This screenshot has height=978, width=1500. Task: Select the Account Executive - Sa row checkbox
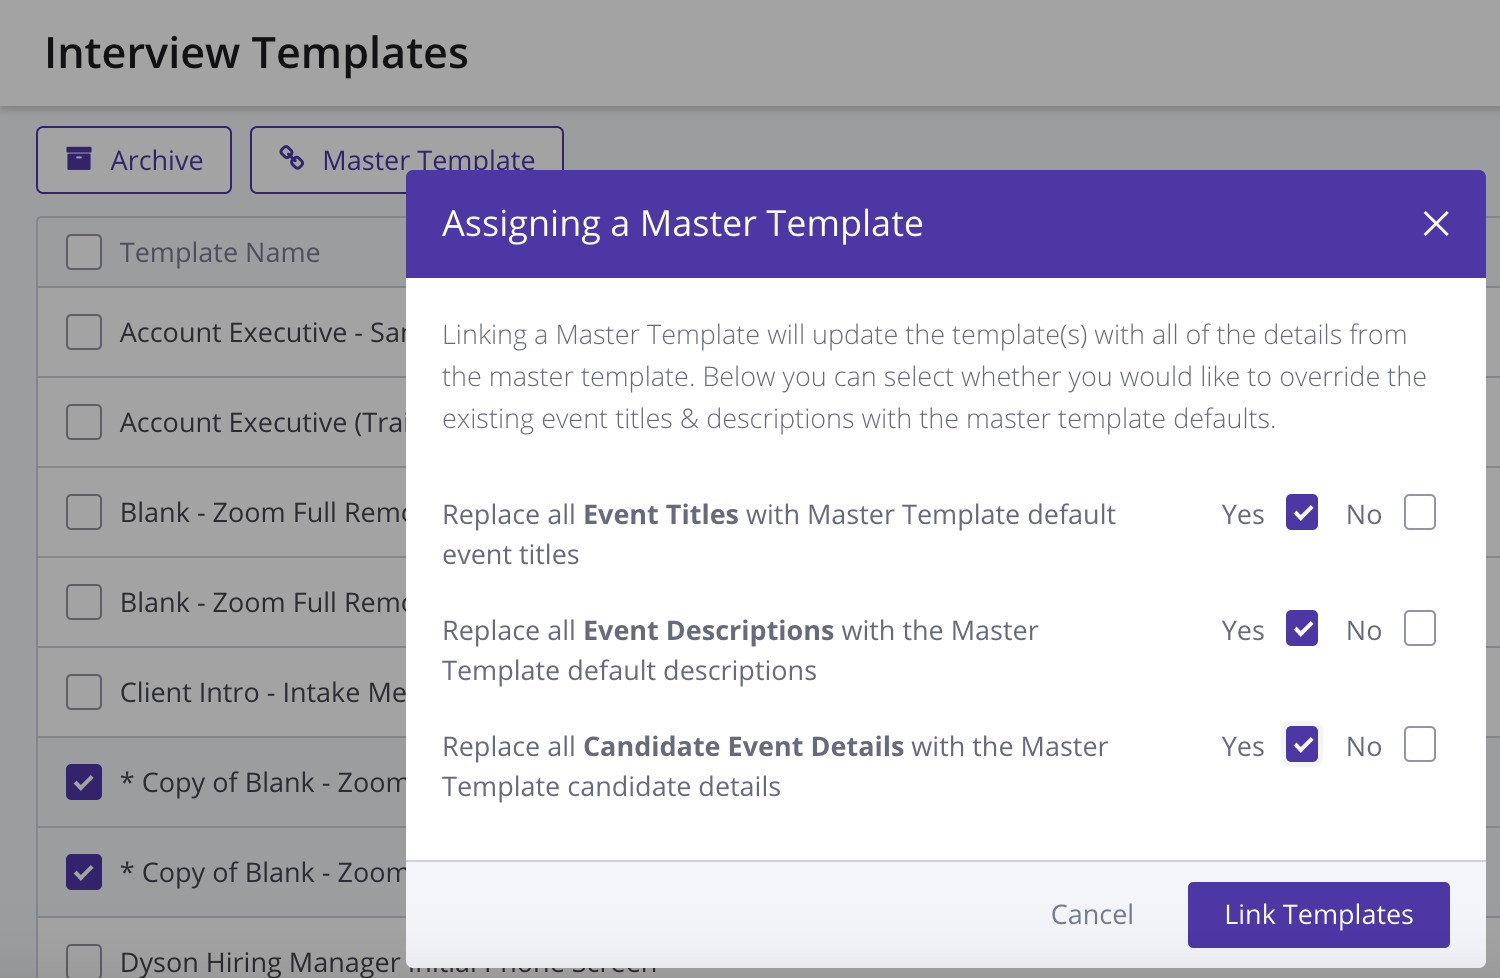[x=84, y=332]
